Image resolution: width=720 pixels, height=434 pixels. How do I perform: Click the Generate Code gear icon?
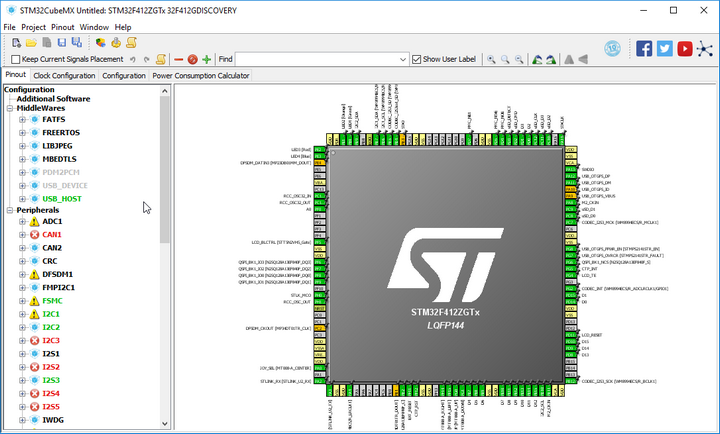pos(116,43)
